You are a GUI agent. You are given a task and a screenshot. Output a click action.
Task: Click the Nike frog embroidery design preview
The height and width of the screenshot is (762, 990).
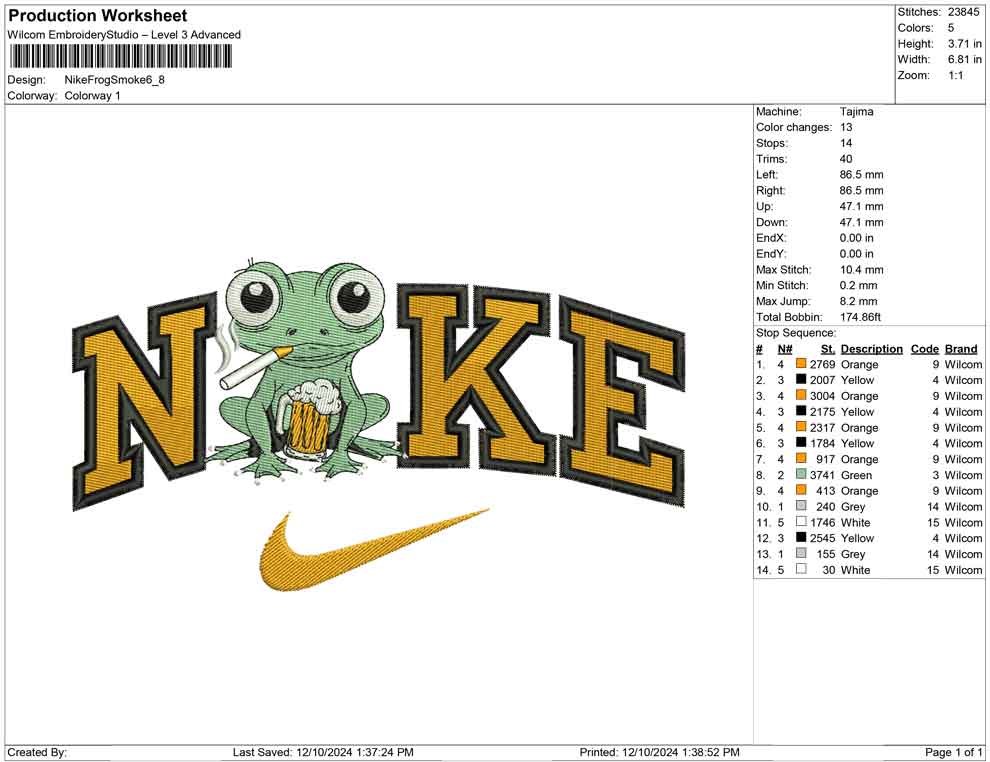(x=379, y=424)
